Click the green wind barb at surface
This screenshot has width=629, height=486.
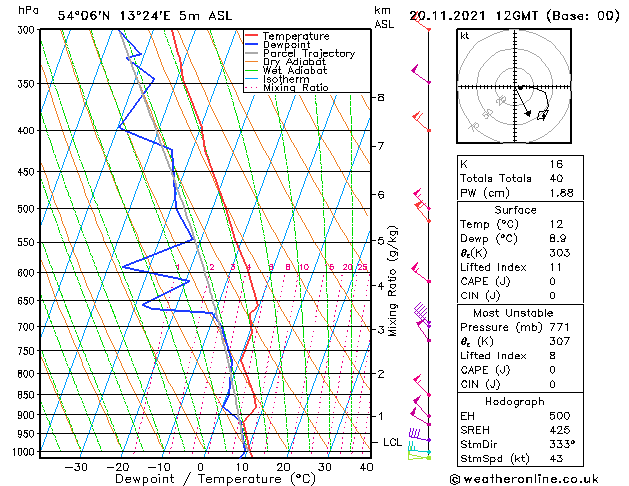point(420,456)
